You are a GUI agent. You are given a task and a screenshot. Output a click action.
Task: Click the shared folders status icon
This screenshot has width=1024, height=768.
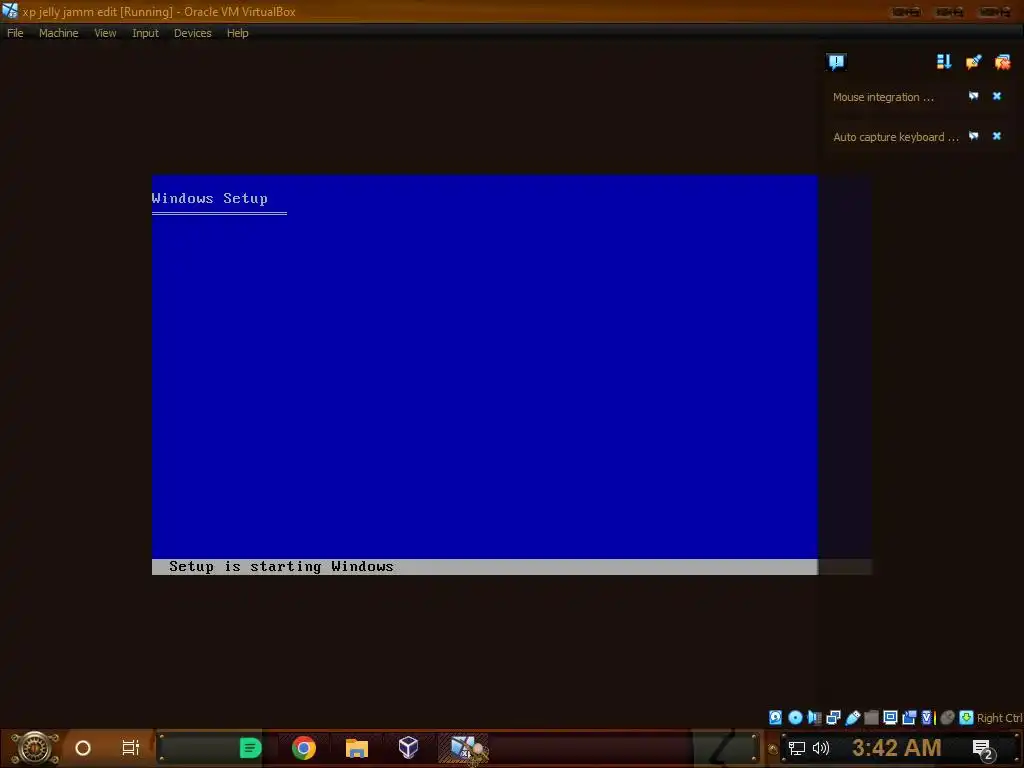coord(871,718)
